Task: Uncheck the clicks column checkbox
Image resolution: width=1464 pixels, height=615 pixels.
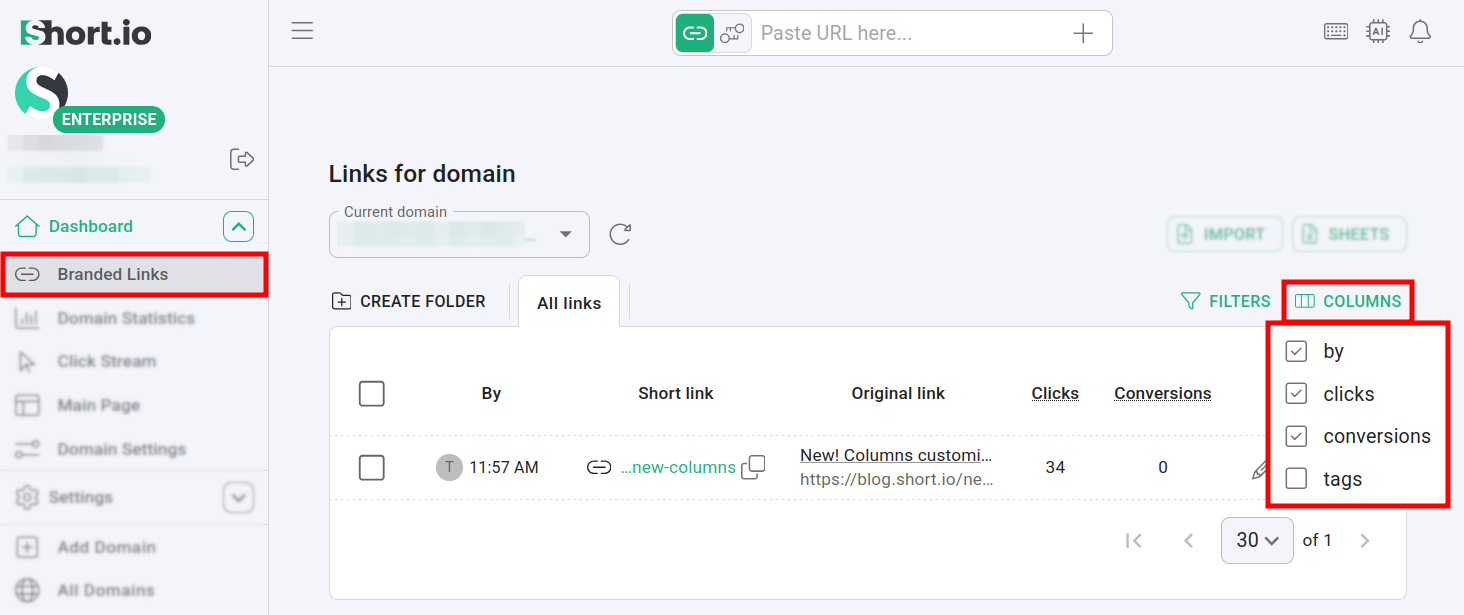Action: click(1297, 393)
